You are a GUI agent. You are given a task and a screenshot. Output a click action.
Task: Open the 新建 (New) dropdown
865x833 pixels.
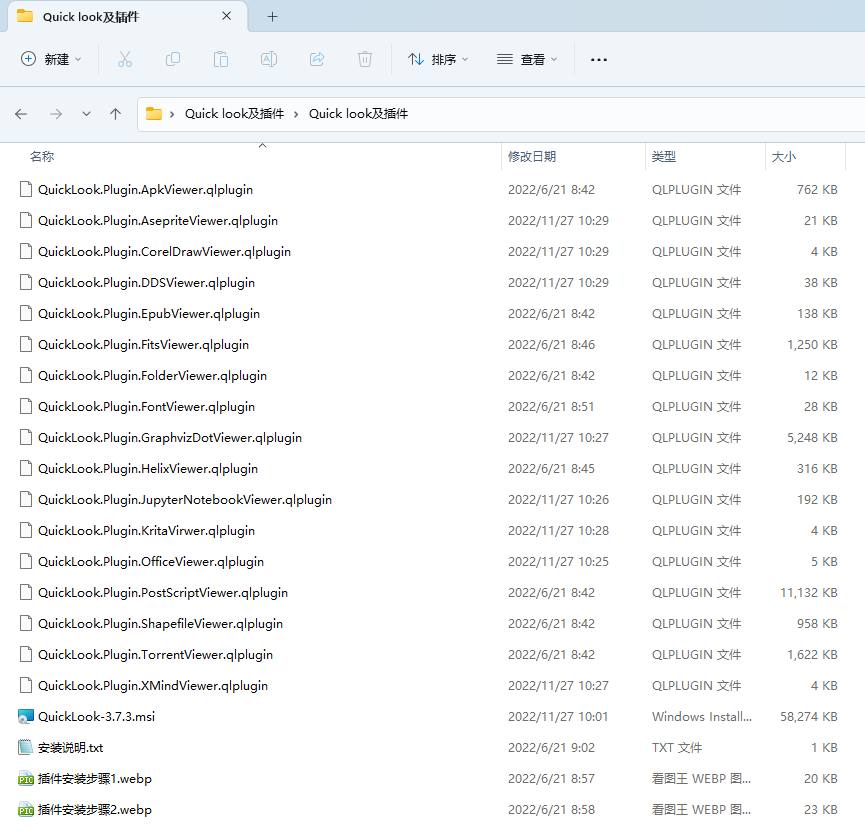click(51, 59)
